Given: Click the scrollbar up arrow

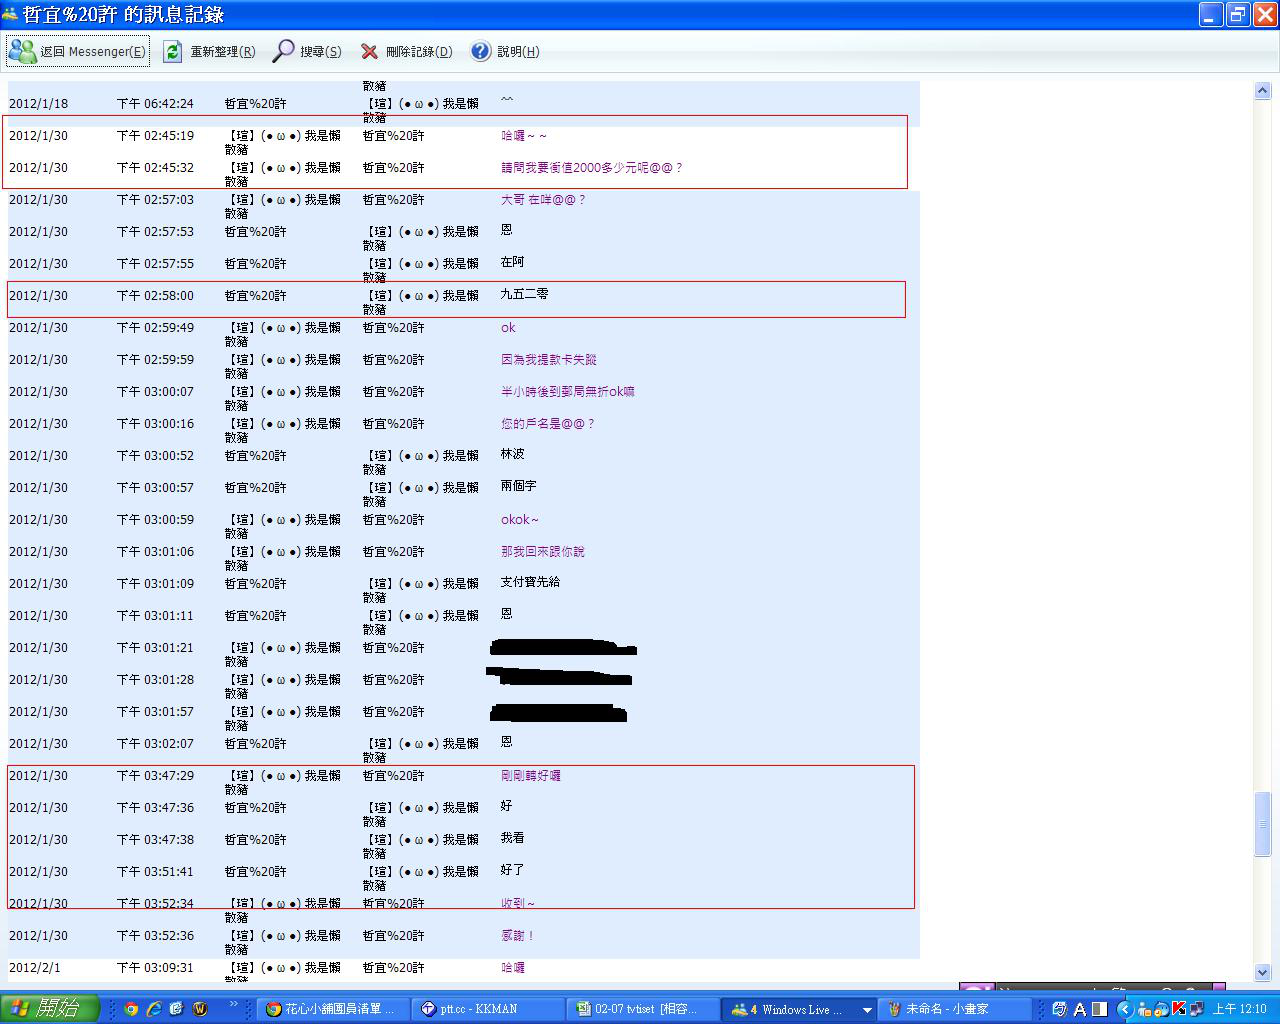Looking at the screenshot, I should 1262,90.
